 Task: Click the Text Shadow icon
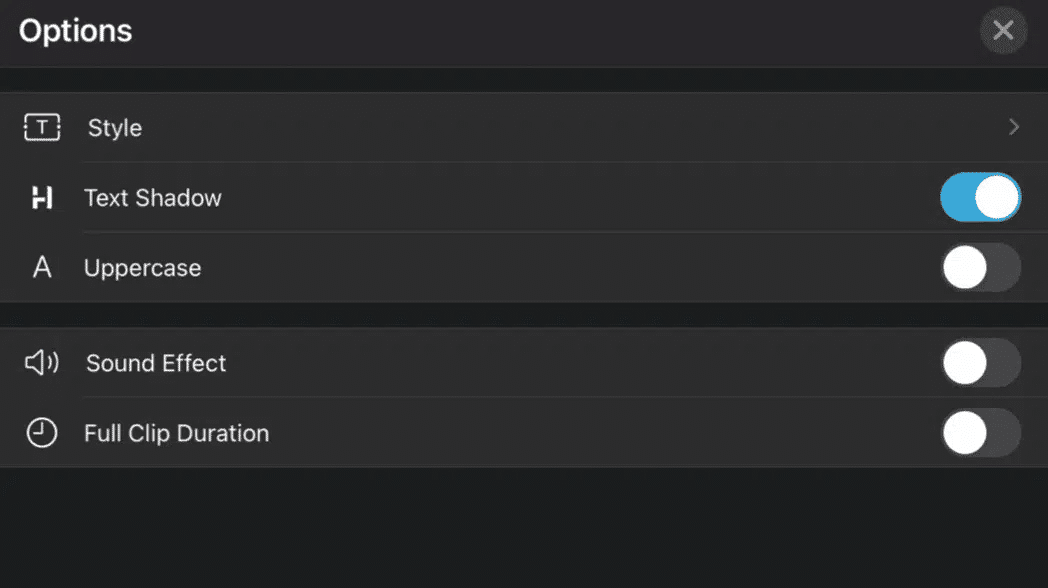tap(42, 198)
